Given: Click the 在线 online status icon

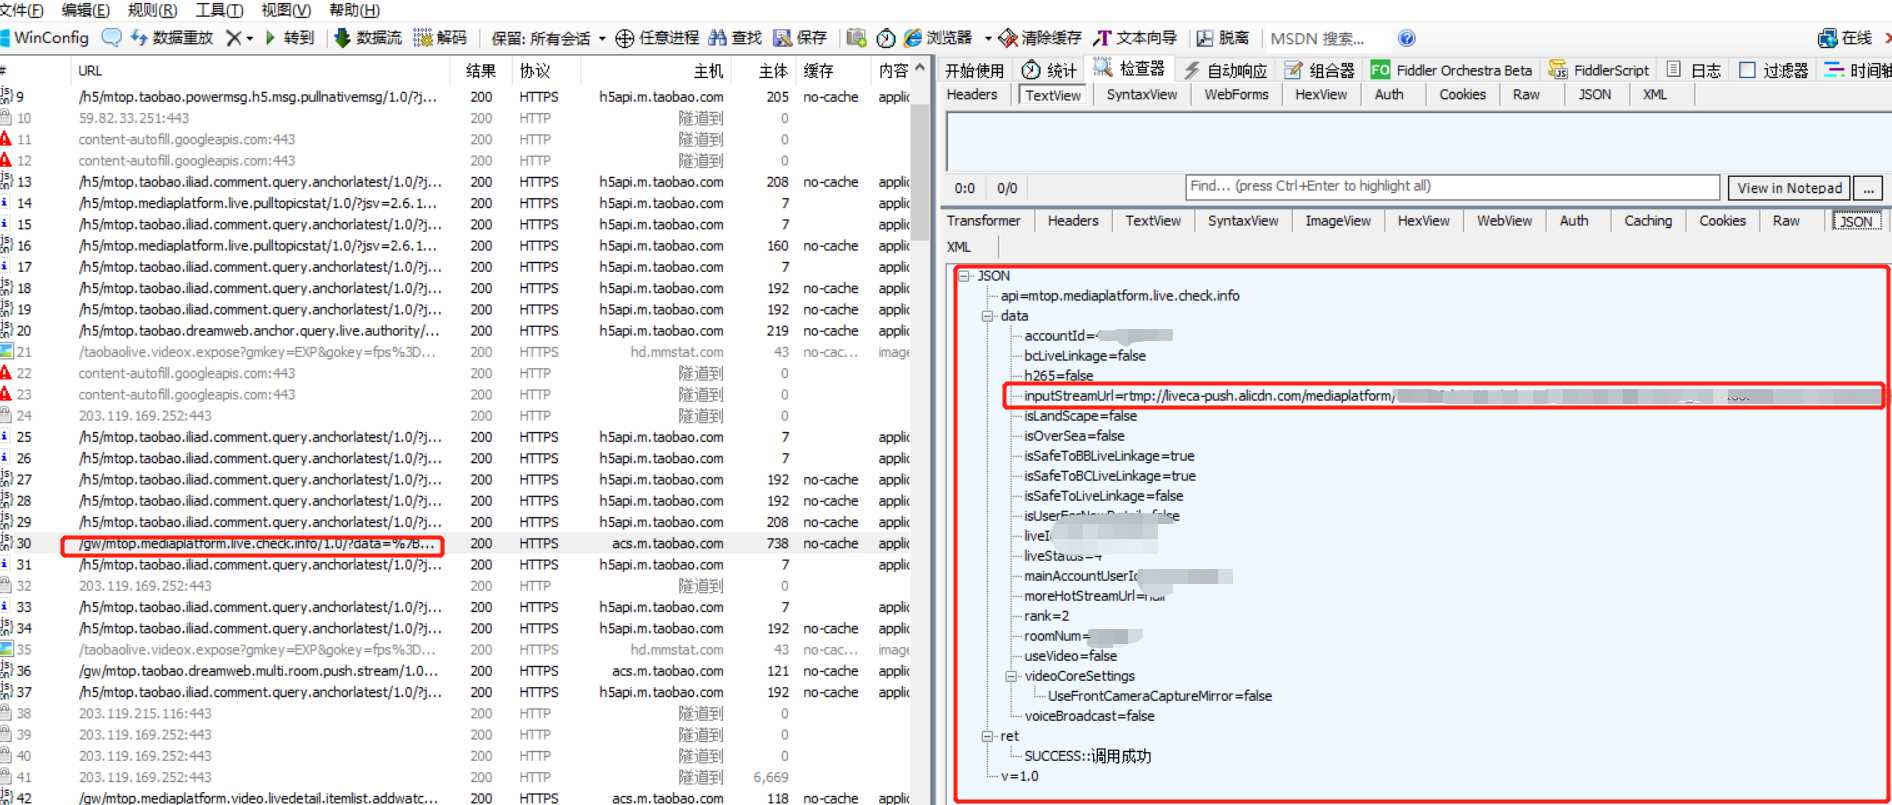Looking at the screenshot, I should tap(1844, 38).
